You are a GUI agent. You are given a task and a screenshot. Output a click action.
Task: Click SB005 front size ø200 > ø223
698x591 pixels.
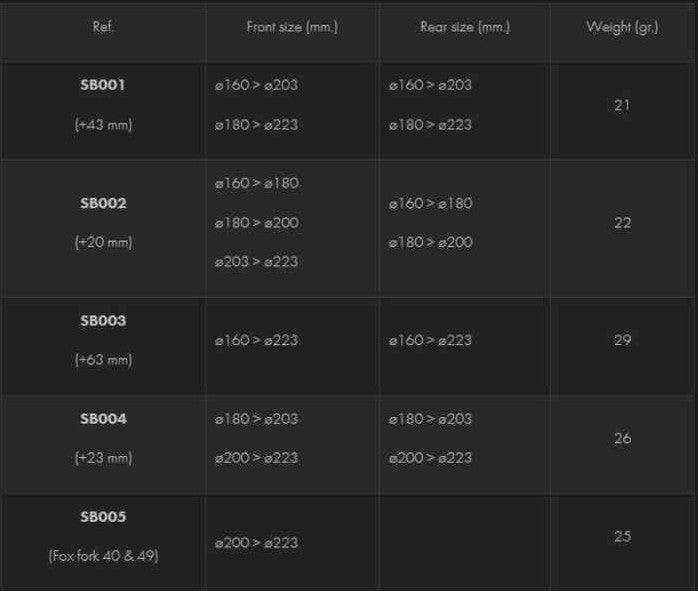coord(256,543)
